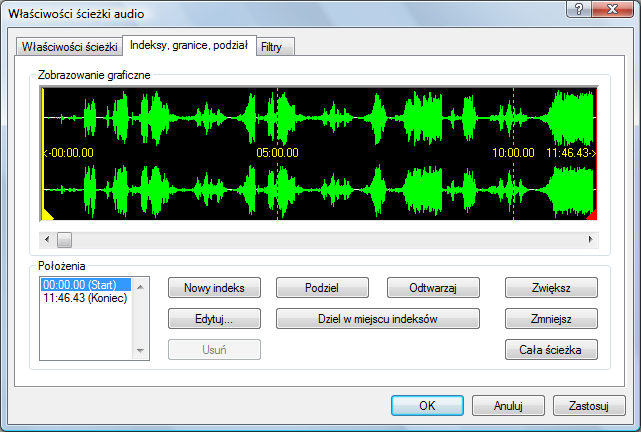
Task: Select 11:46.43 (Koniec) list entry
Action: pyautogui.click(x=85, y=298)
